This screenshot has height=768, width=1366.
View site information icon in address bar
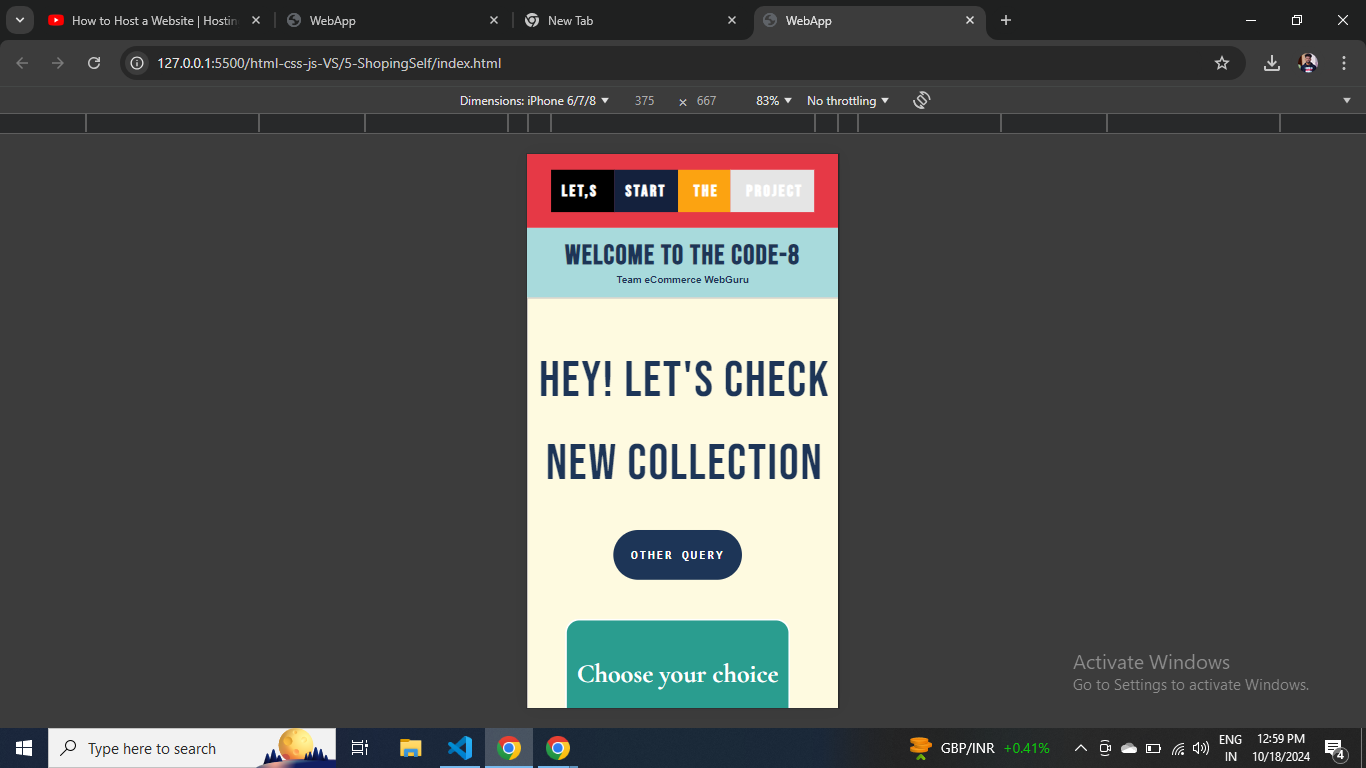pyautogui.click(x=138, y=63)
